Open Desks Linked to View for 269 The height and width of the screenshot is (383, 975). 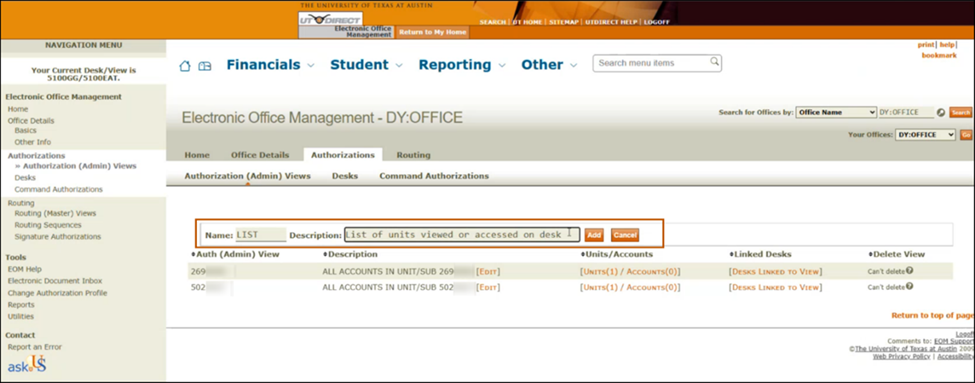[x=775, y=271]
